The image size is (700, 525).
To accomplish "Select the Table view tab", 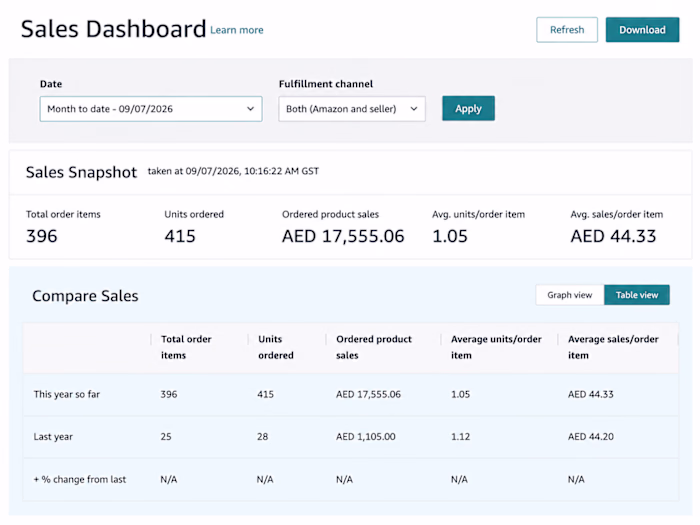I will 637,295.
